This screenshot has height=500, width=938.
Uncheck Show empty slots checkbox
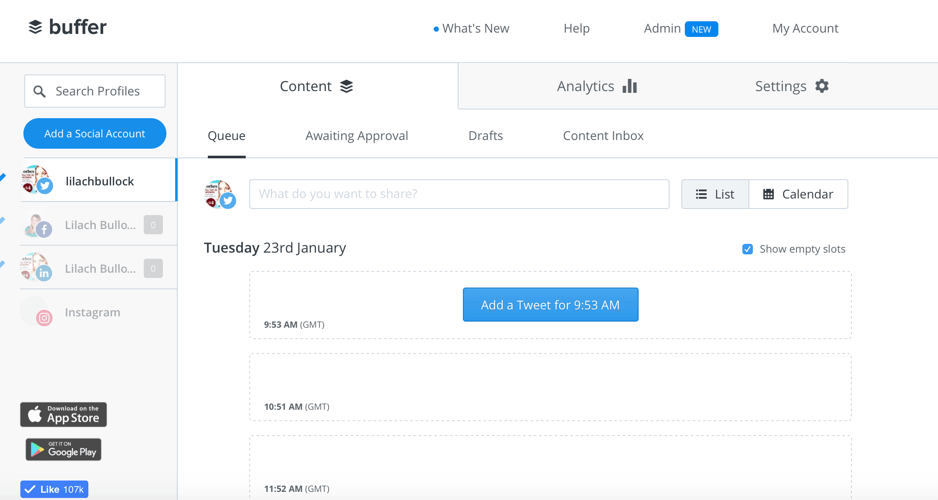coord(747,249)
